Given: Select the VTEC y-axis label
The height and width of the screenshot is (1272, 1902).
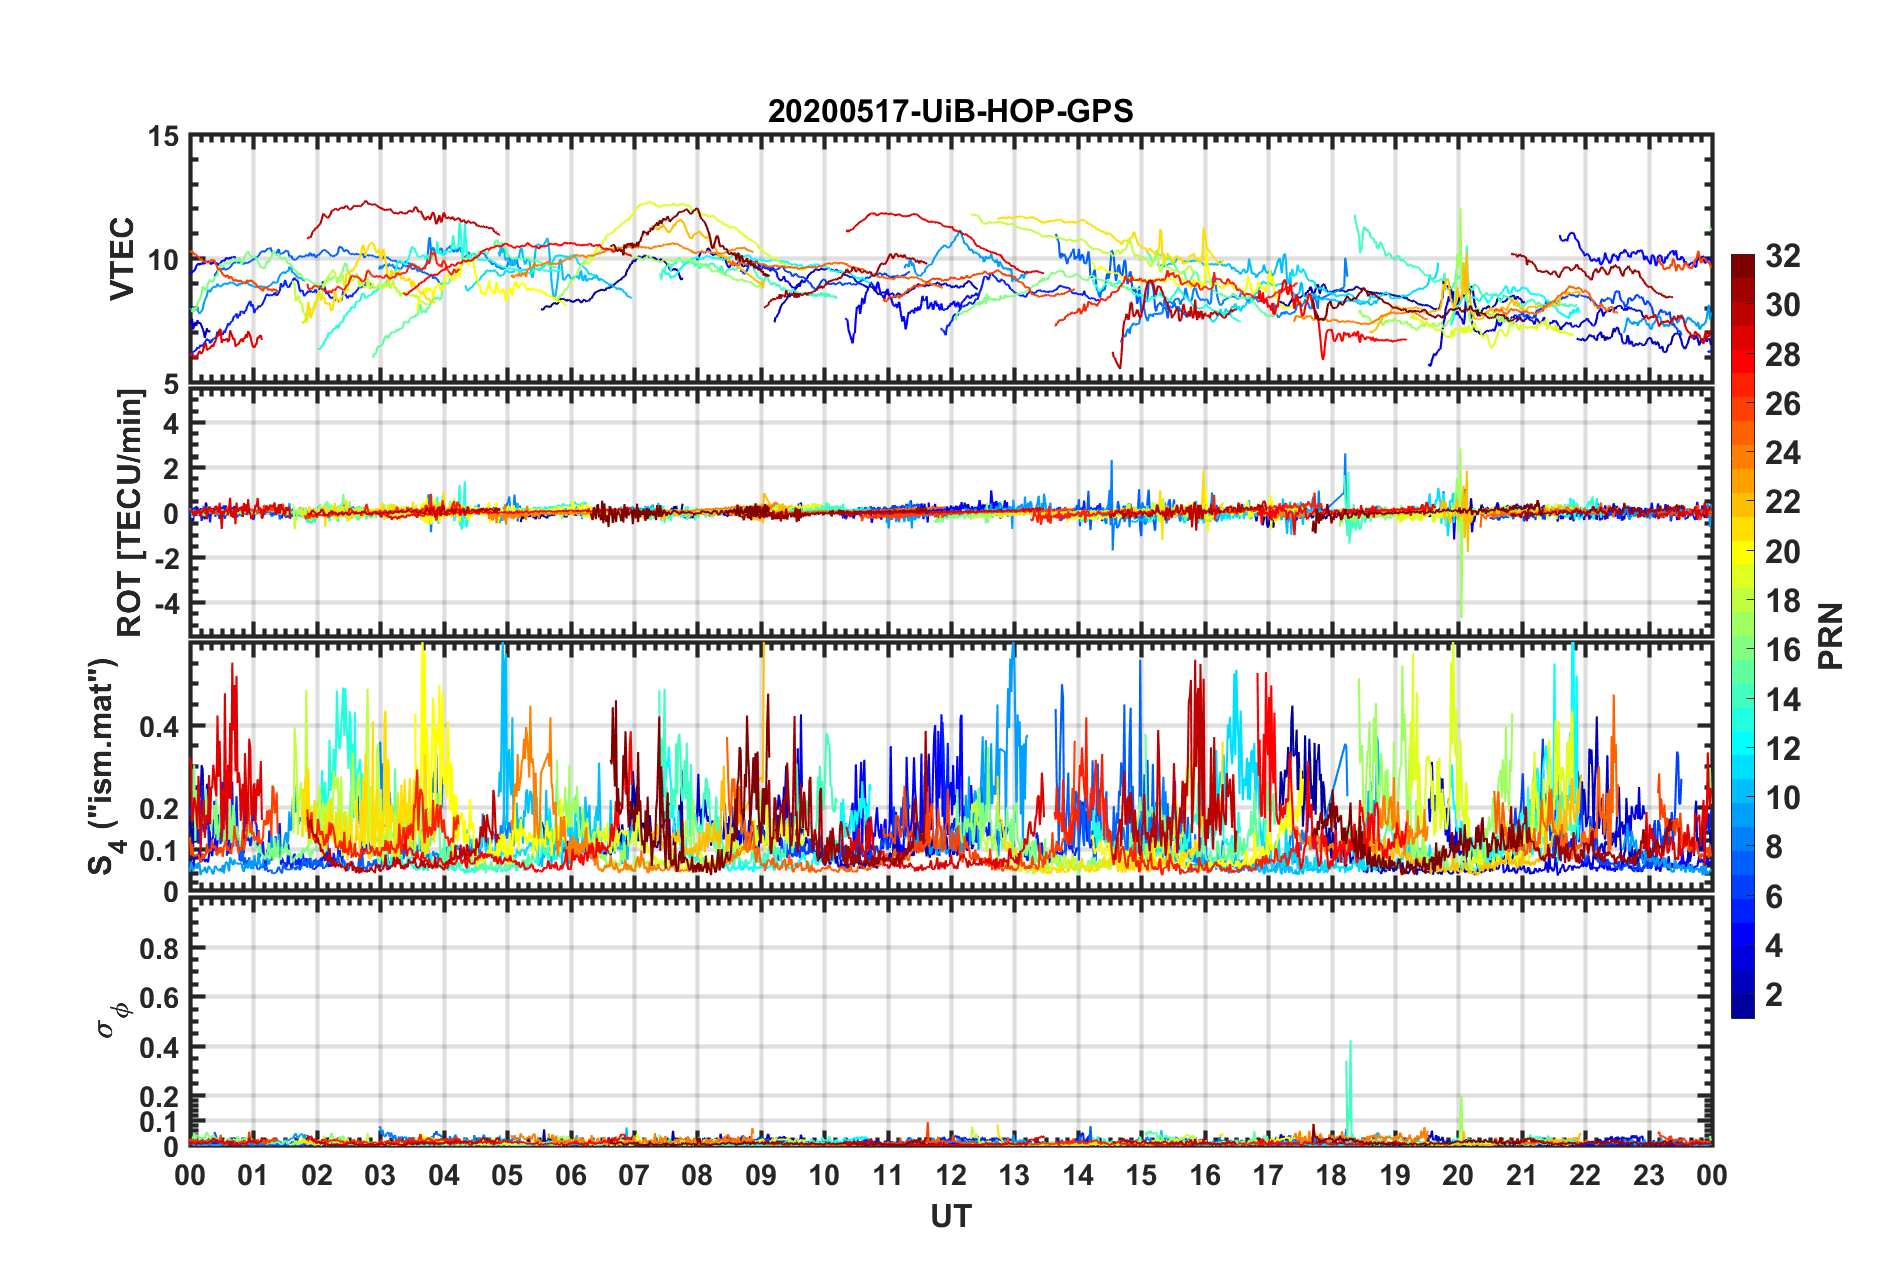Looking at the screenshot, I should click(122, 258).
